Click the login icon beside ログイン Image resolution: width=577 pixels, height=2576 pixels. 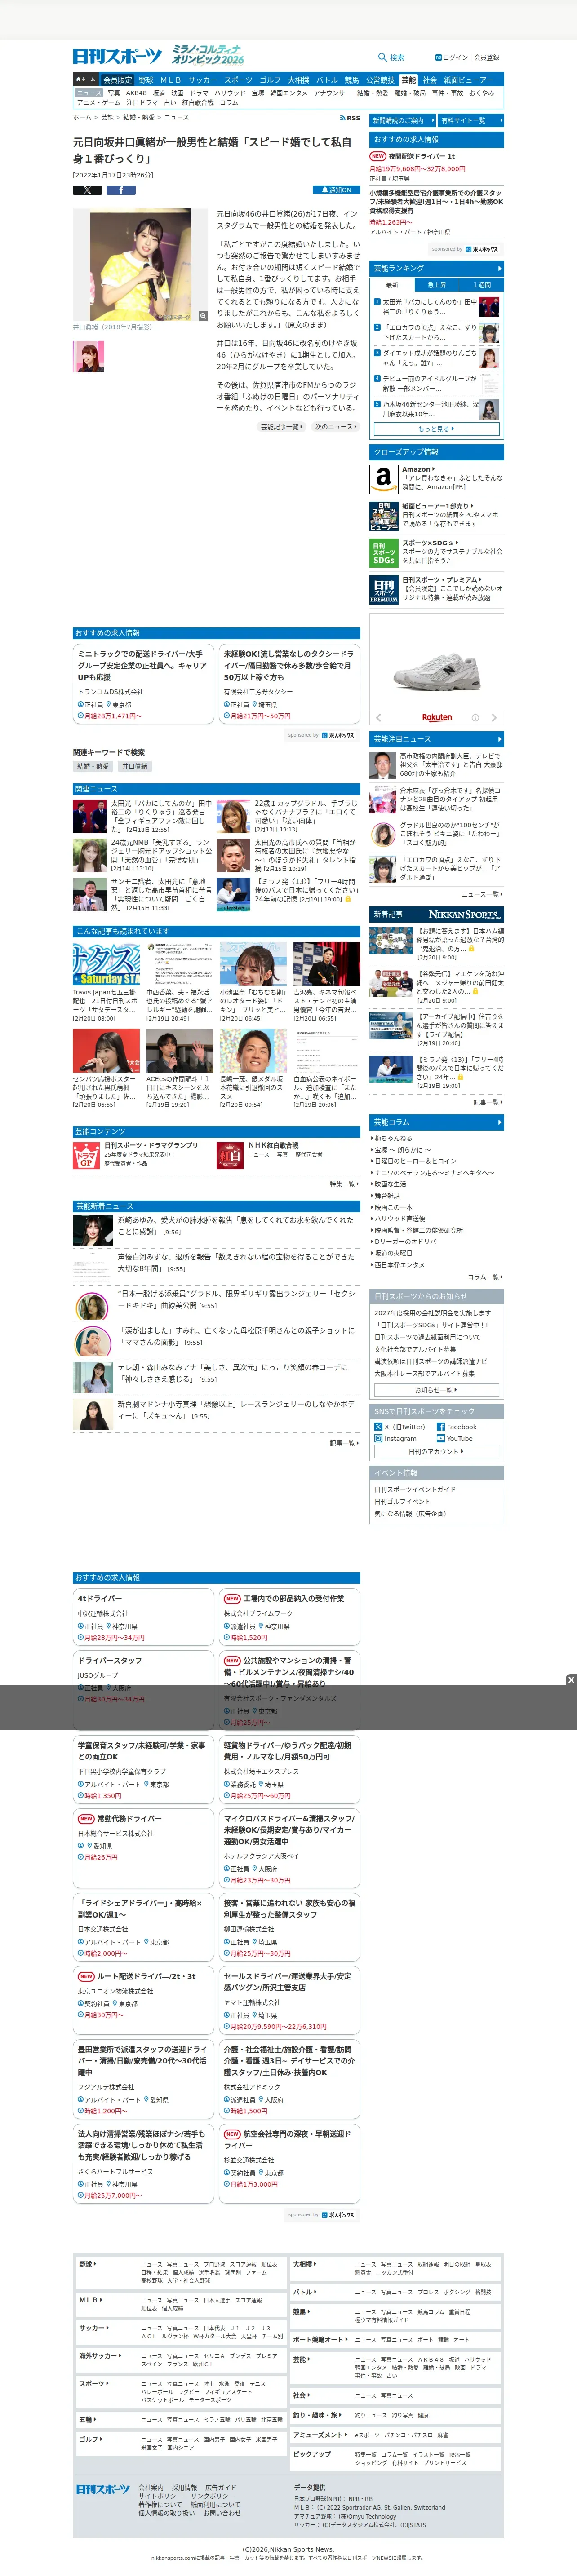pos(438,58)
